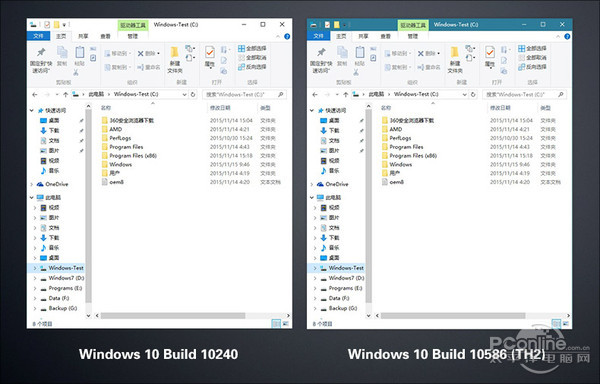This screenshot has width=600, height=384.
Task: Switch to details view icon in Build 10586 status bar
Action: [x=556, y=324]
